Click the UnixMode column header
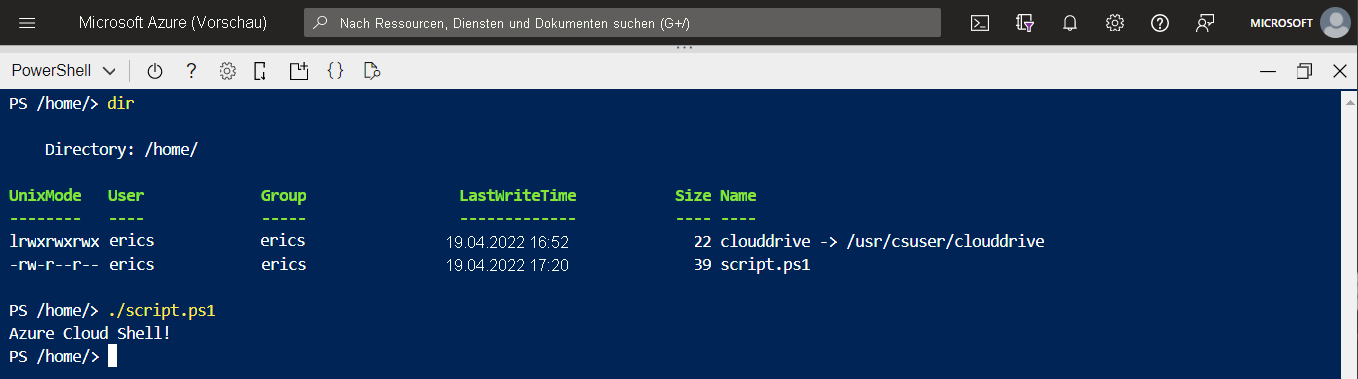This screenshot has height=379, width=1358. pyautogui.click(x=45, y=196)
